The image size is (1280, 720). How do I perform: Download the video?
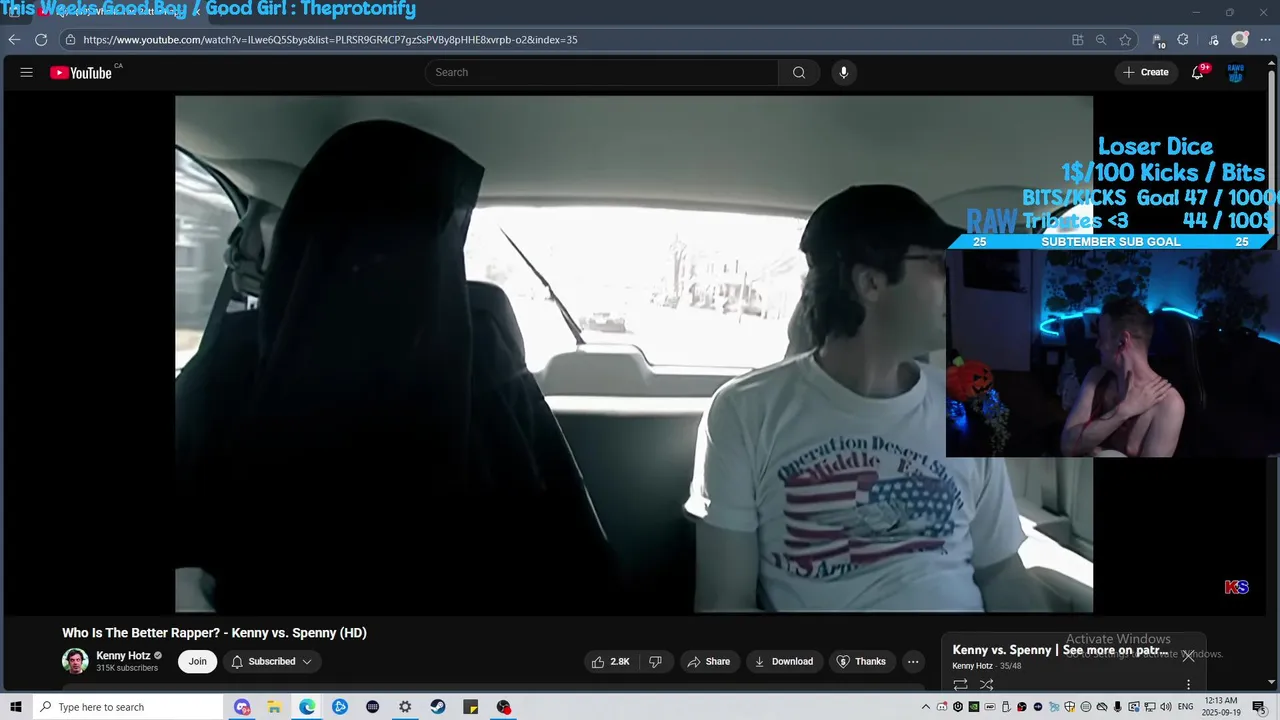(x=783, y=661)
